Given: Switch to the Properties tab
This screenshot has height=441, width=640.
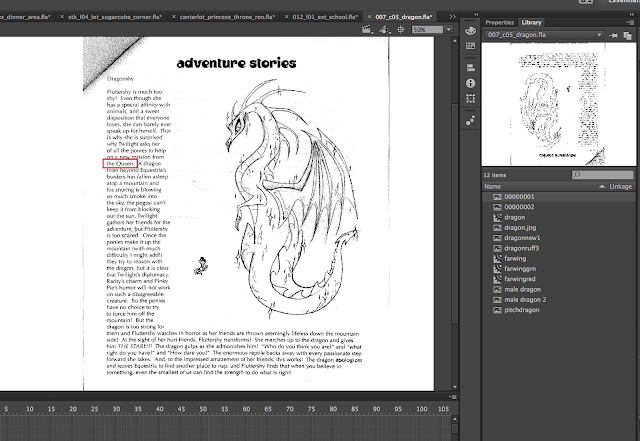Looking at the screenshot, I should (x=499, y=22).
